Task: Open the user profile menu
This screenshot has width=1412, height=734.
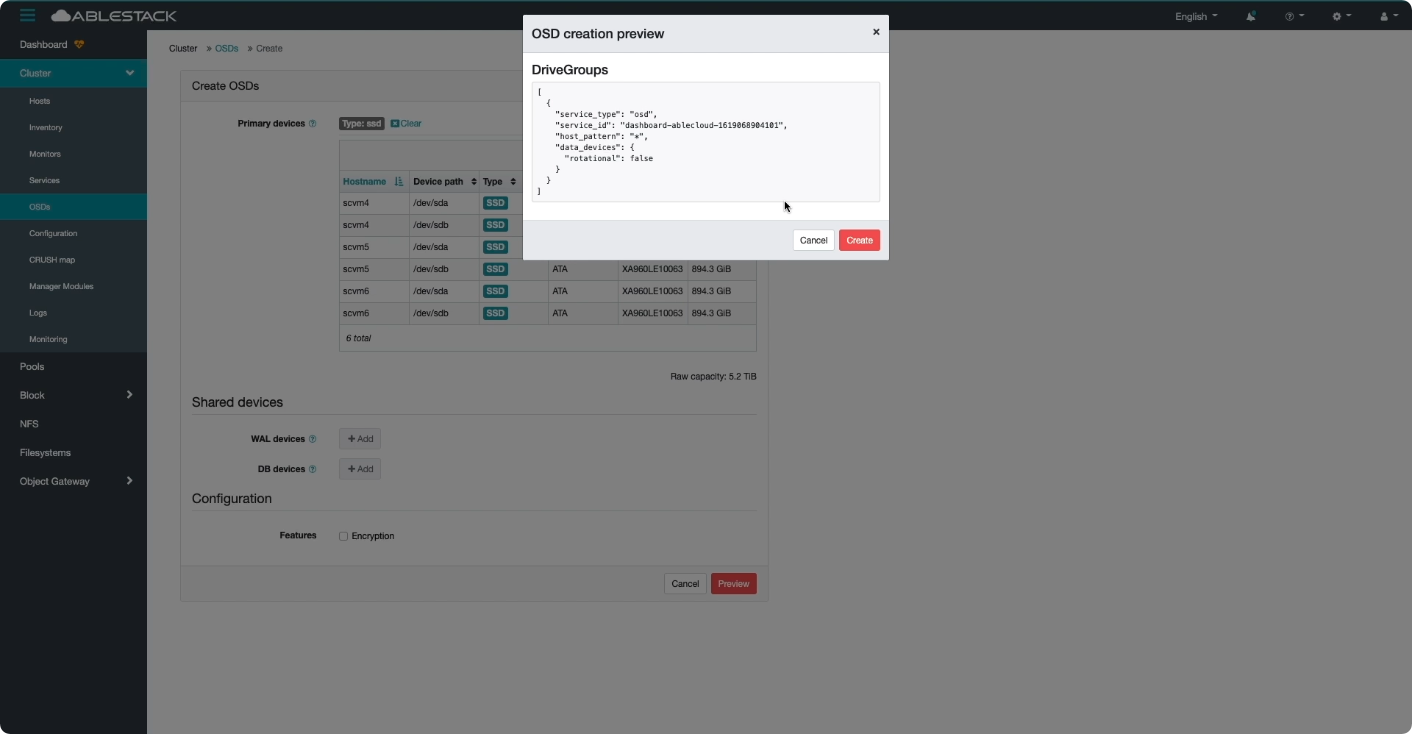Action: pos(1388,16)
